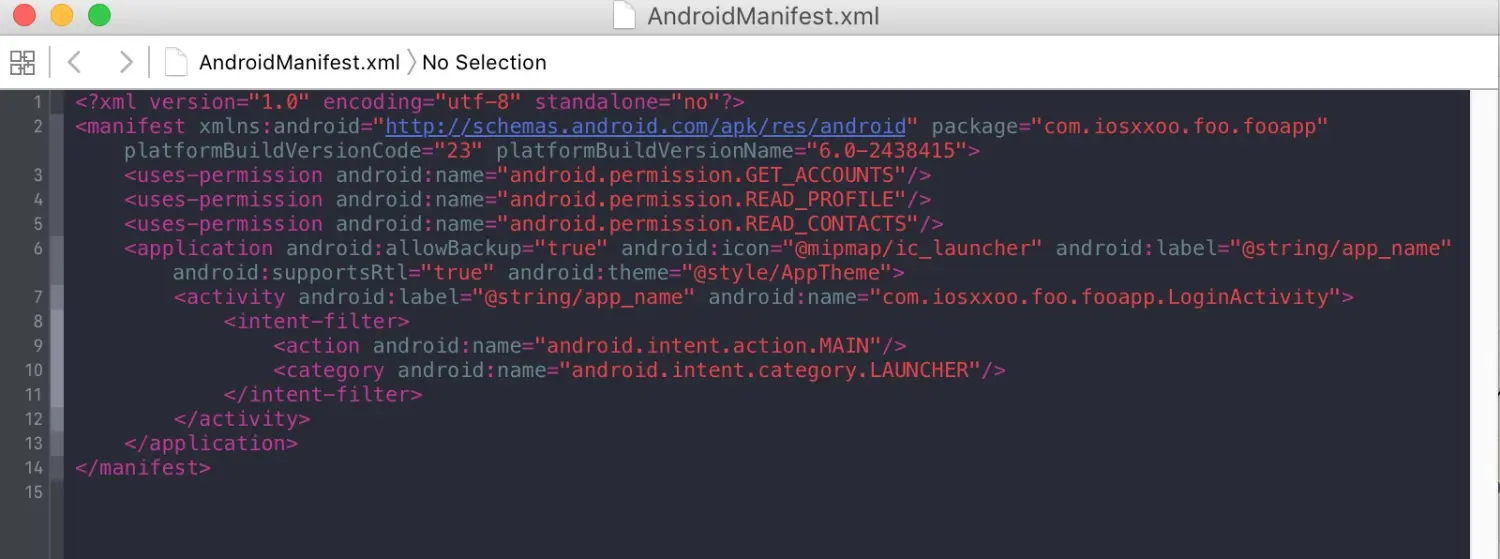This screenshot has height=559, width=1500.
Task: Click the AndroidManifest.xml window title
Action: 763,16
